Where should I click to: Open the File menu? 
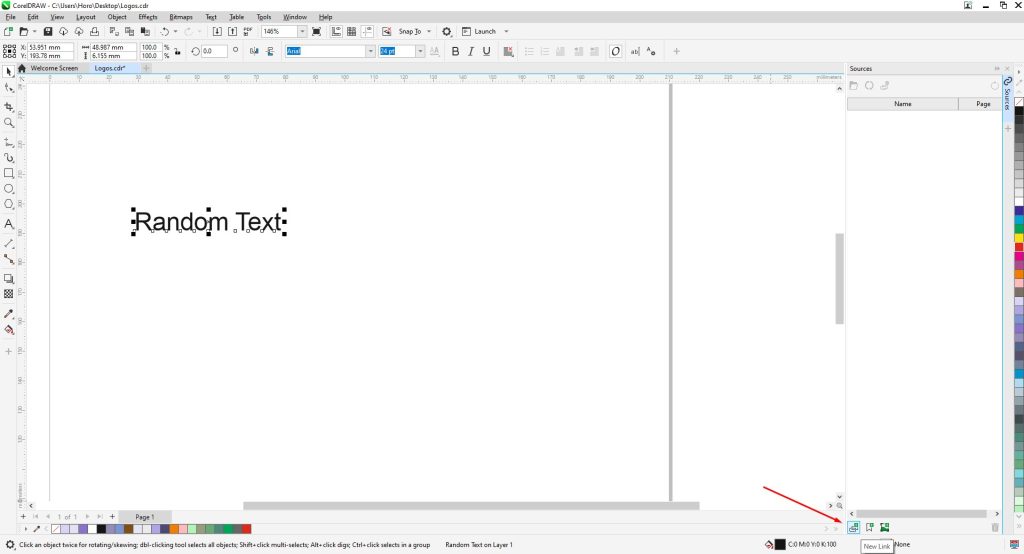(10, 17)
